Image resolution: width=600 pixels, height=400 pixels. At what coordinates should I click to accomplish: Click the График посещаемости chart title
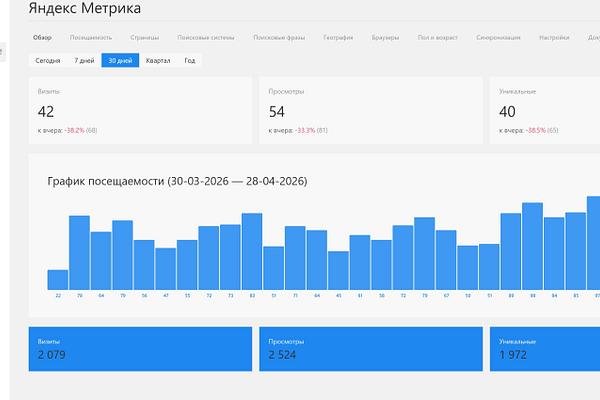[x=177, y=181]
